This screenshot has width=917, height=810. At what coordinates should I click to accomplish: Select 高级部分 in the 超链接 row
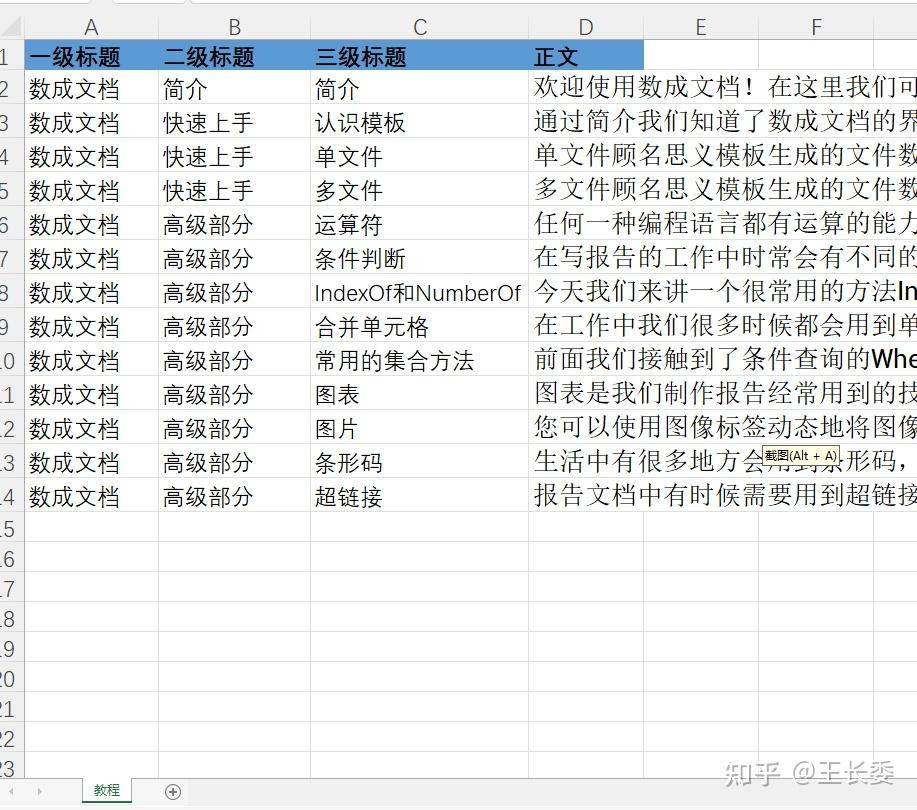(x=234, y=495)
